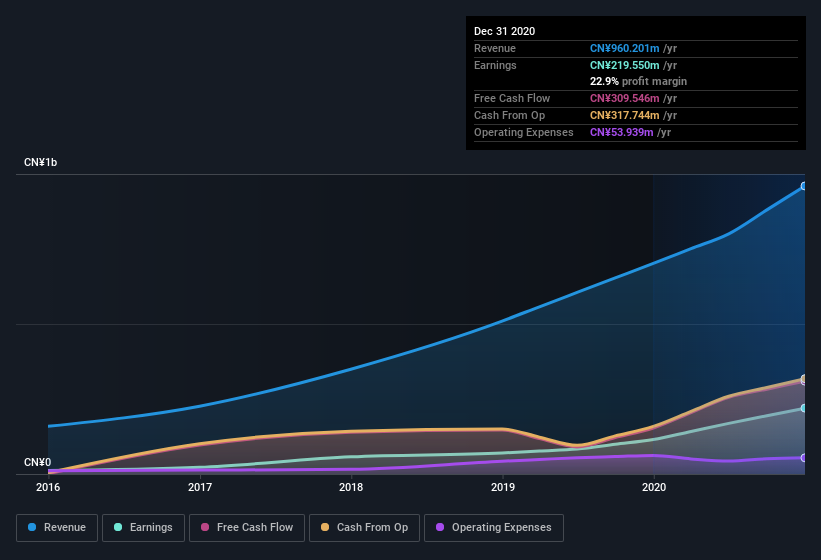This screenshot has width=821, height=560.
Task: Toggle the Operating Expenses legend button
Action: click(x=494, y=528)
